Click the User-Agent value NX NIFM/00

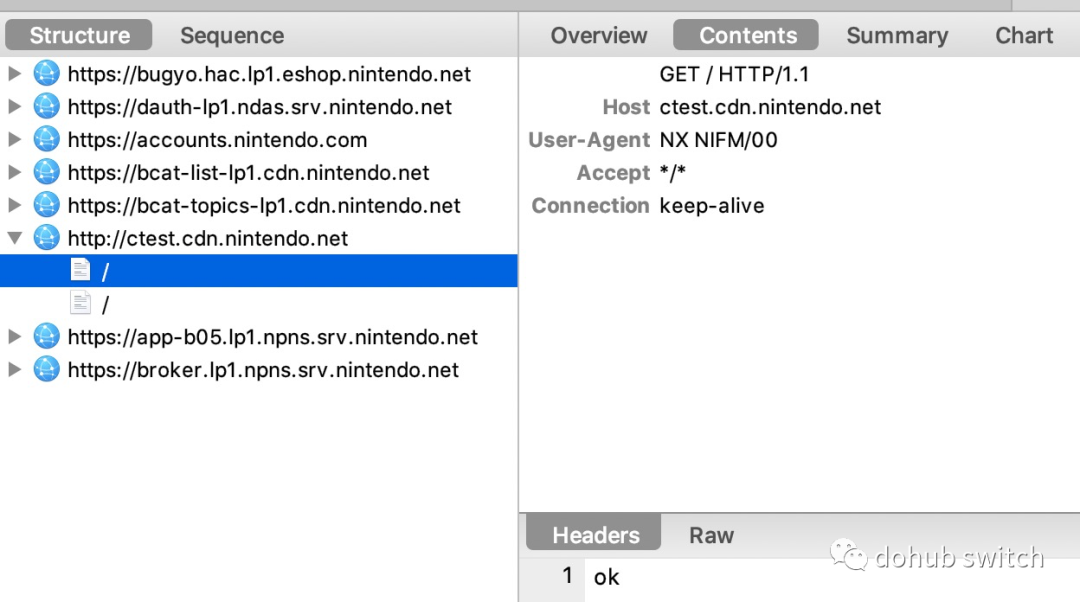point(718,140)
